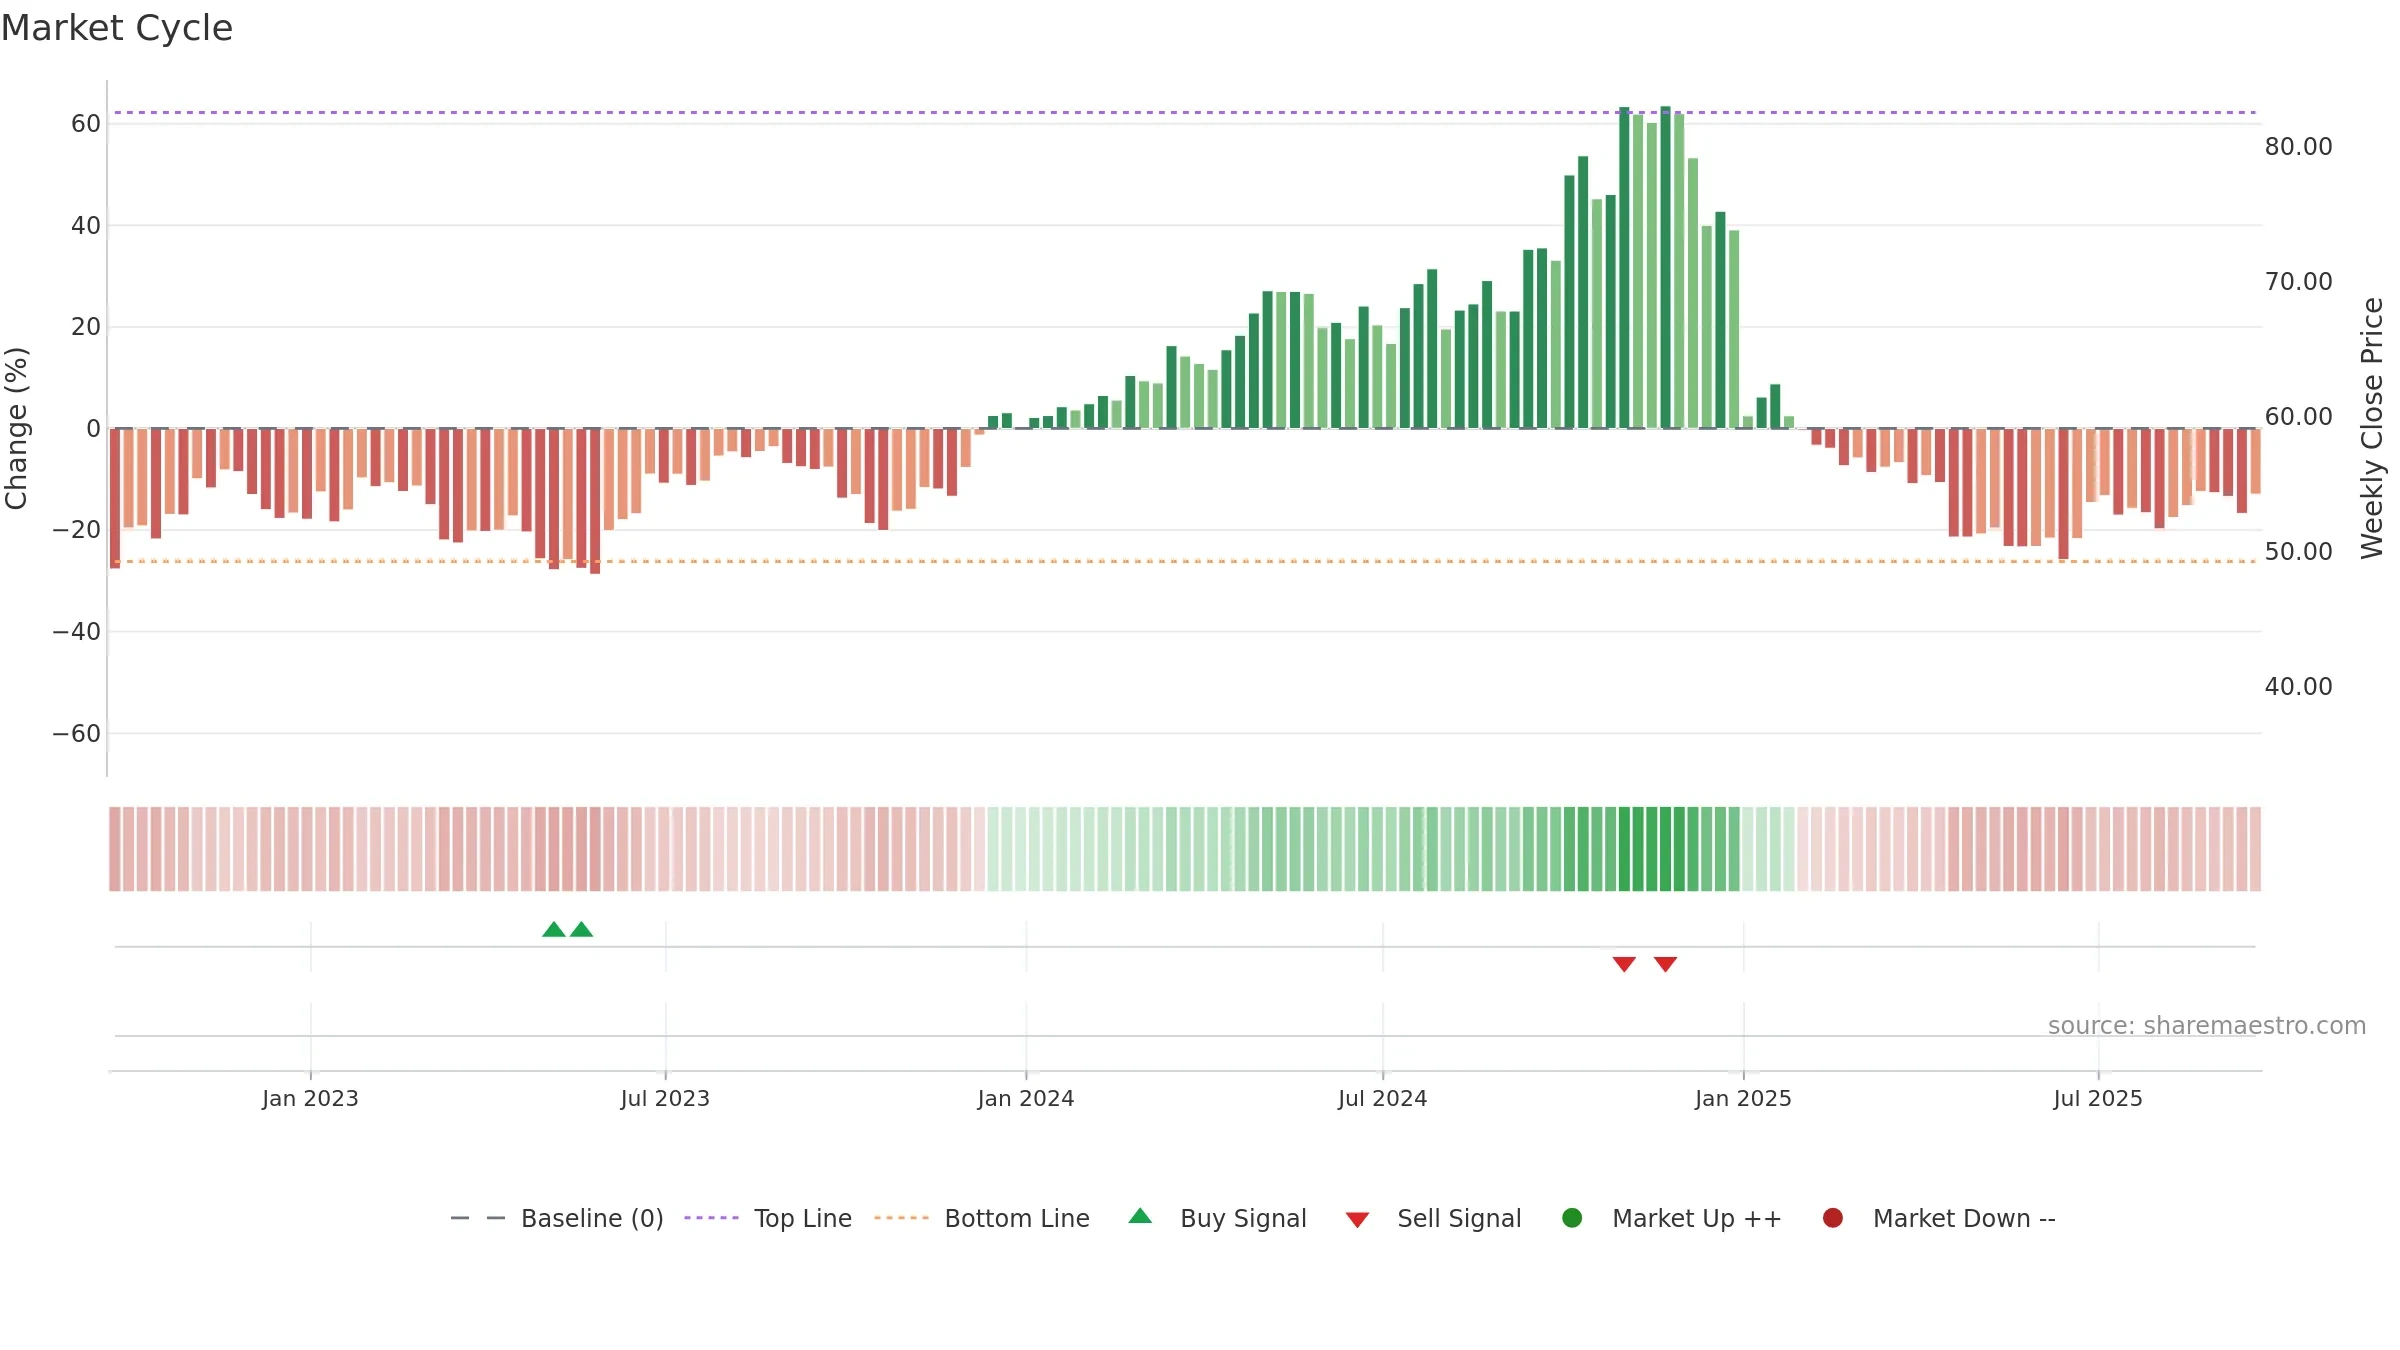This screenshot has height=1350, width=2400.
Task: Click the orange dotted Bottom Line legend sample
Action: point(901,1218)
